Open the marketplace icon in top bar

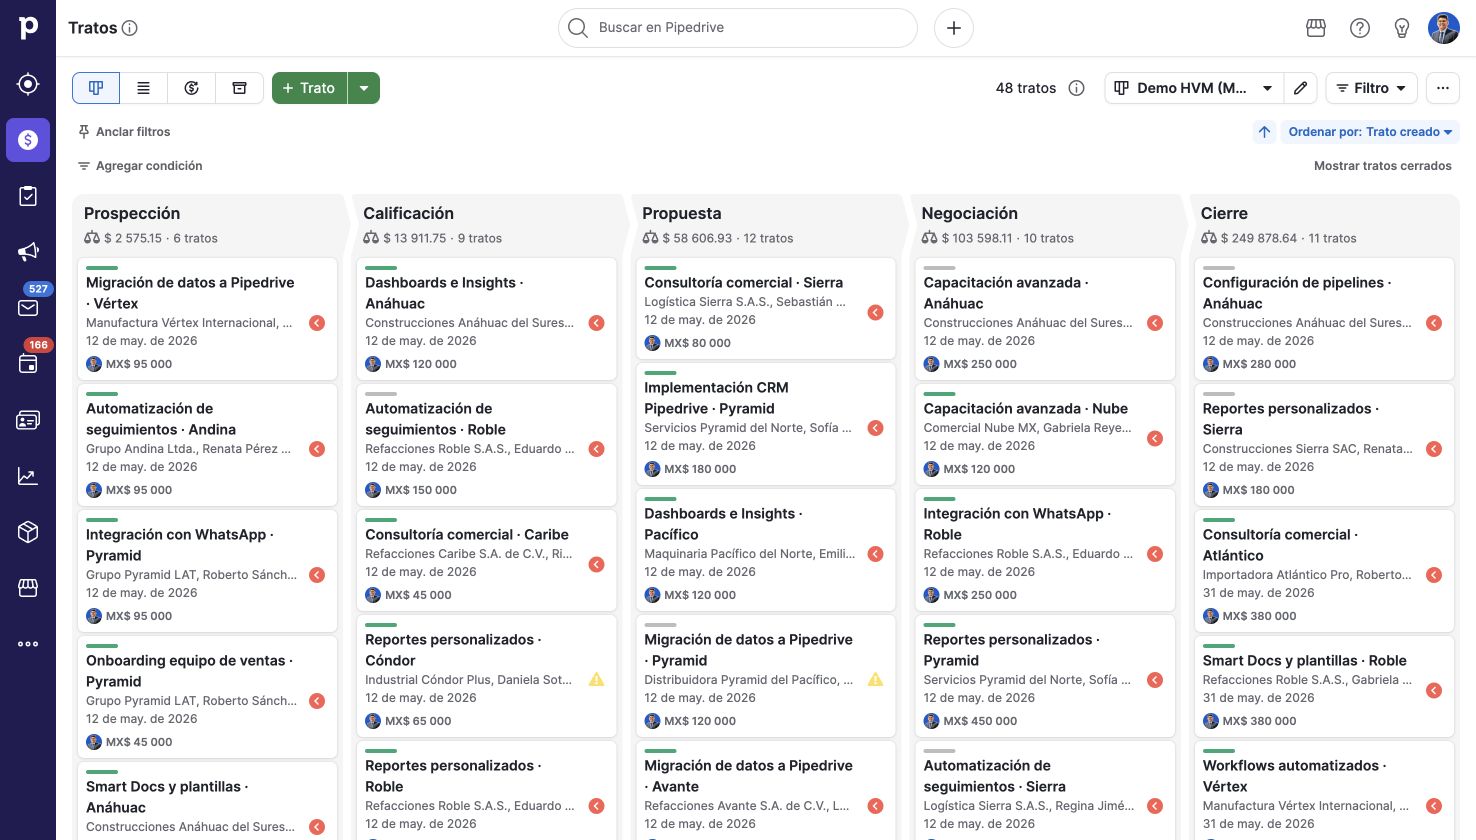coord(1316,28)
